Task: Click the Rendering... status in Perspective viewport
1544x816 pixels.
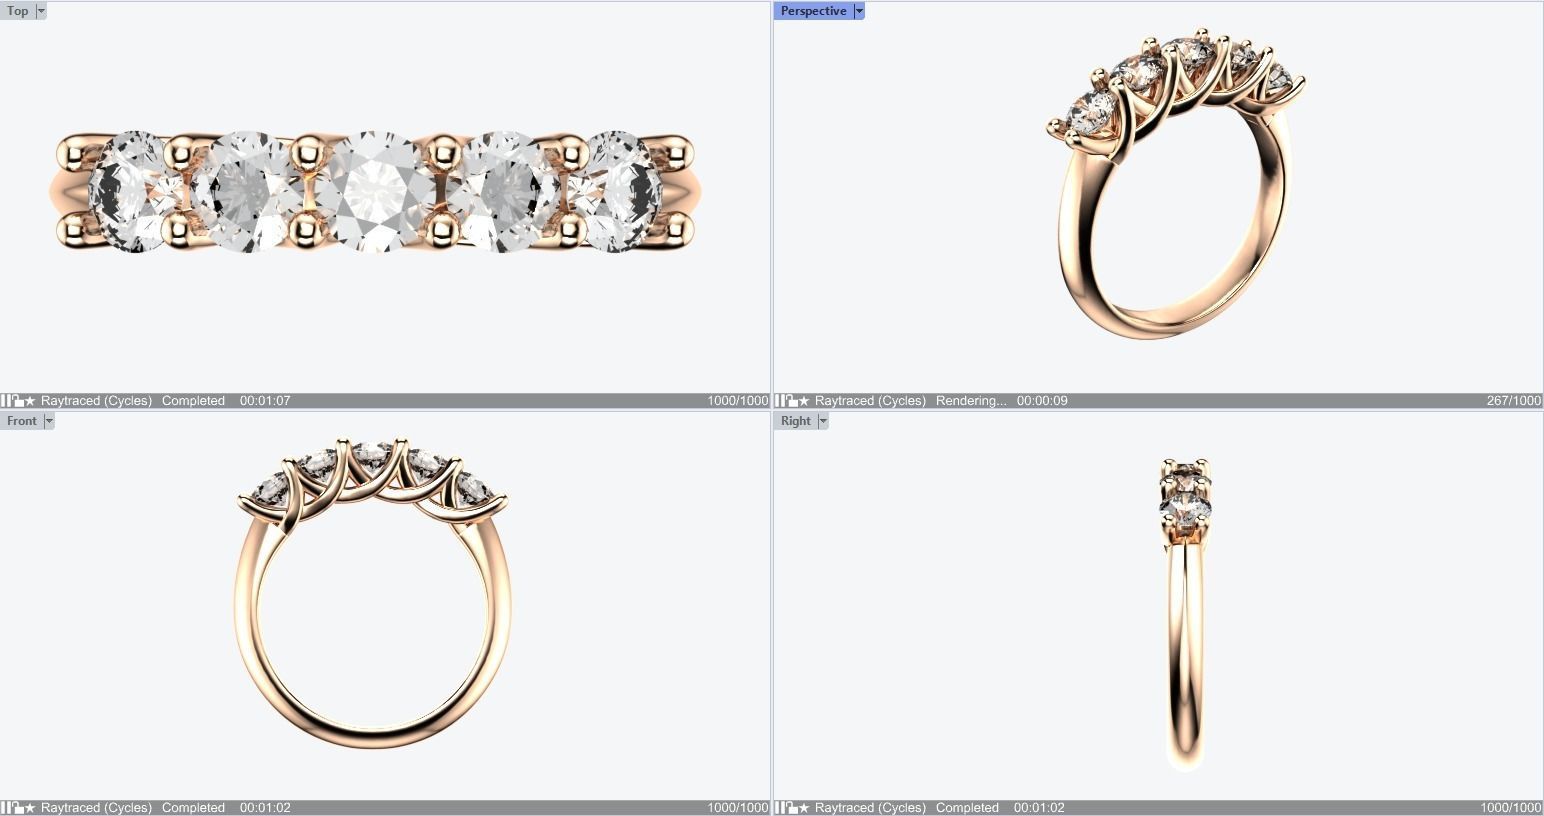Action: tap(971, 401)
